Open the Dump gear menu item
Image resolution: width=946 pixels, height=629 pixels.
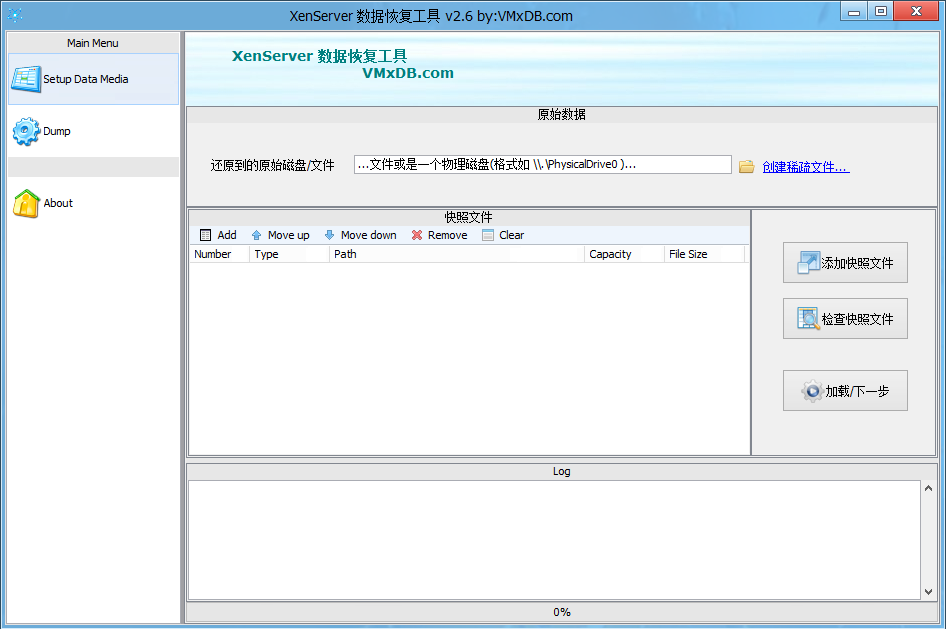click(56, 131)
